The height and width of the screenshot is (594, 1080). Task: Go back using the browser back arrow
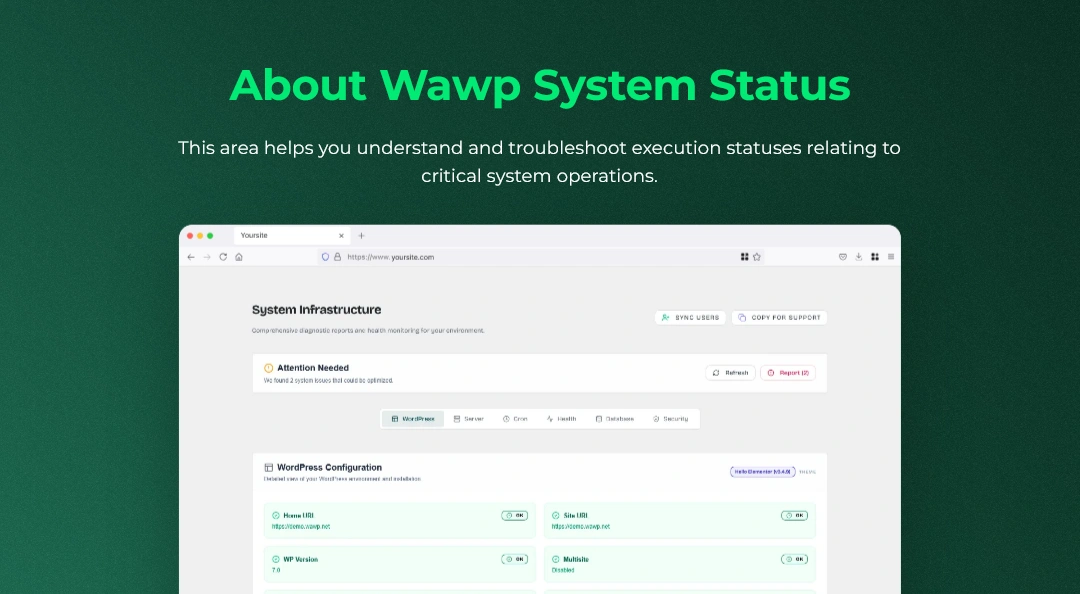(191, 257)
